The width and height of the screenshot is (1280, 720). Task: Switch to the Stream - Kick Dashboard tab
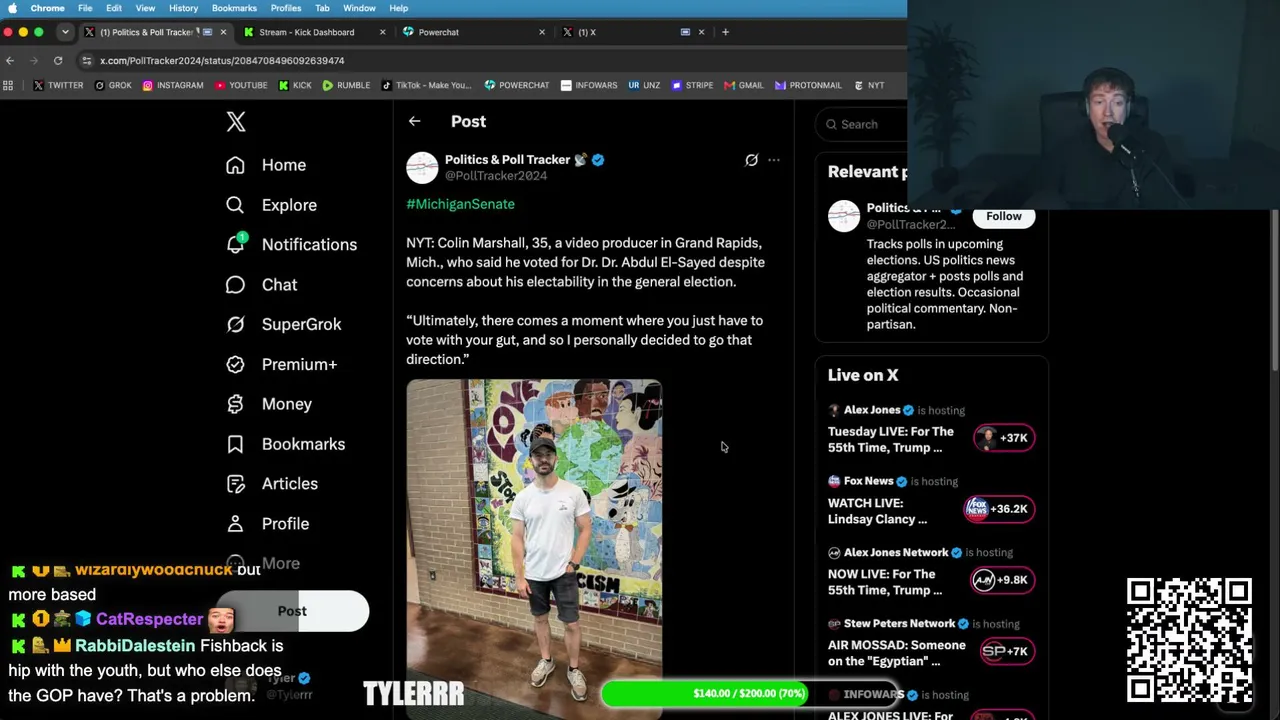314,32
